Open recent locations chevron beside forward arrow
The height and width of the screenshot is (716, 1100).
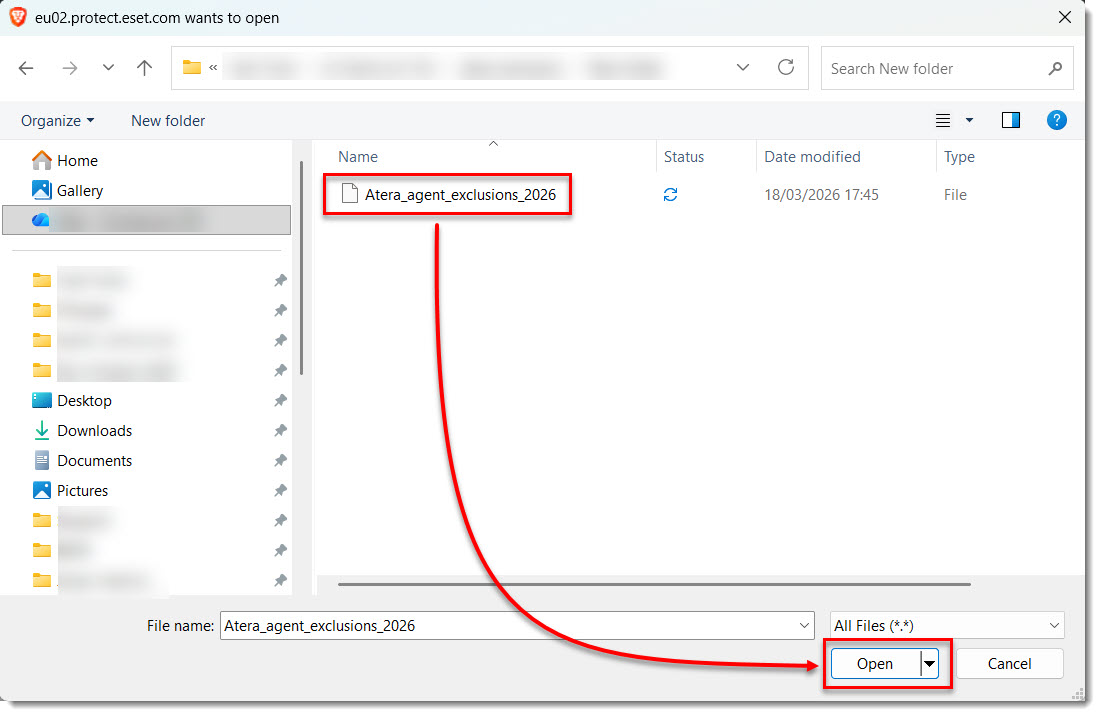tap(108, 68)
